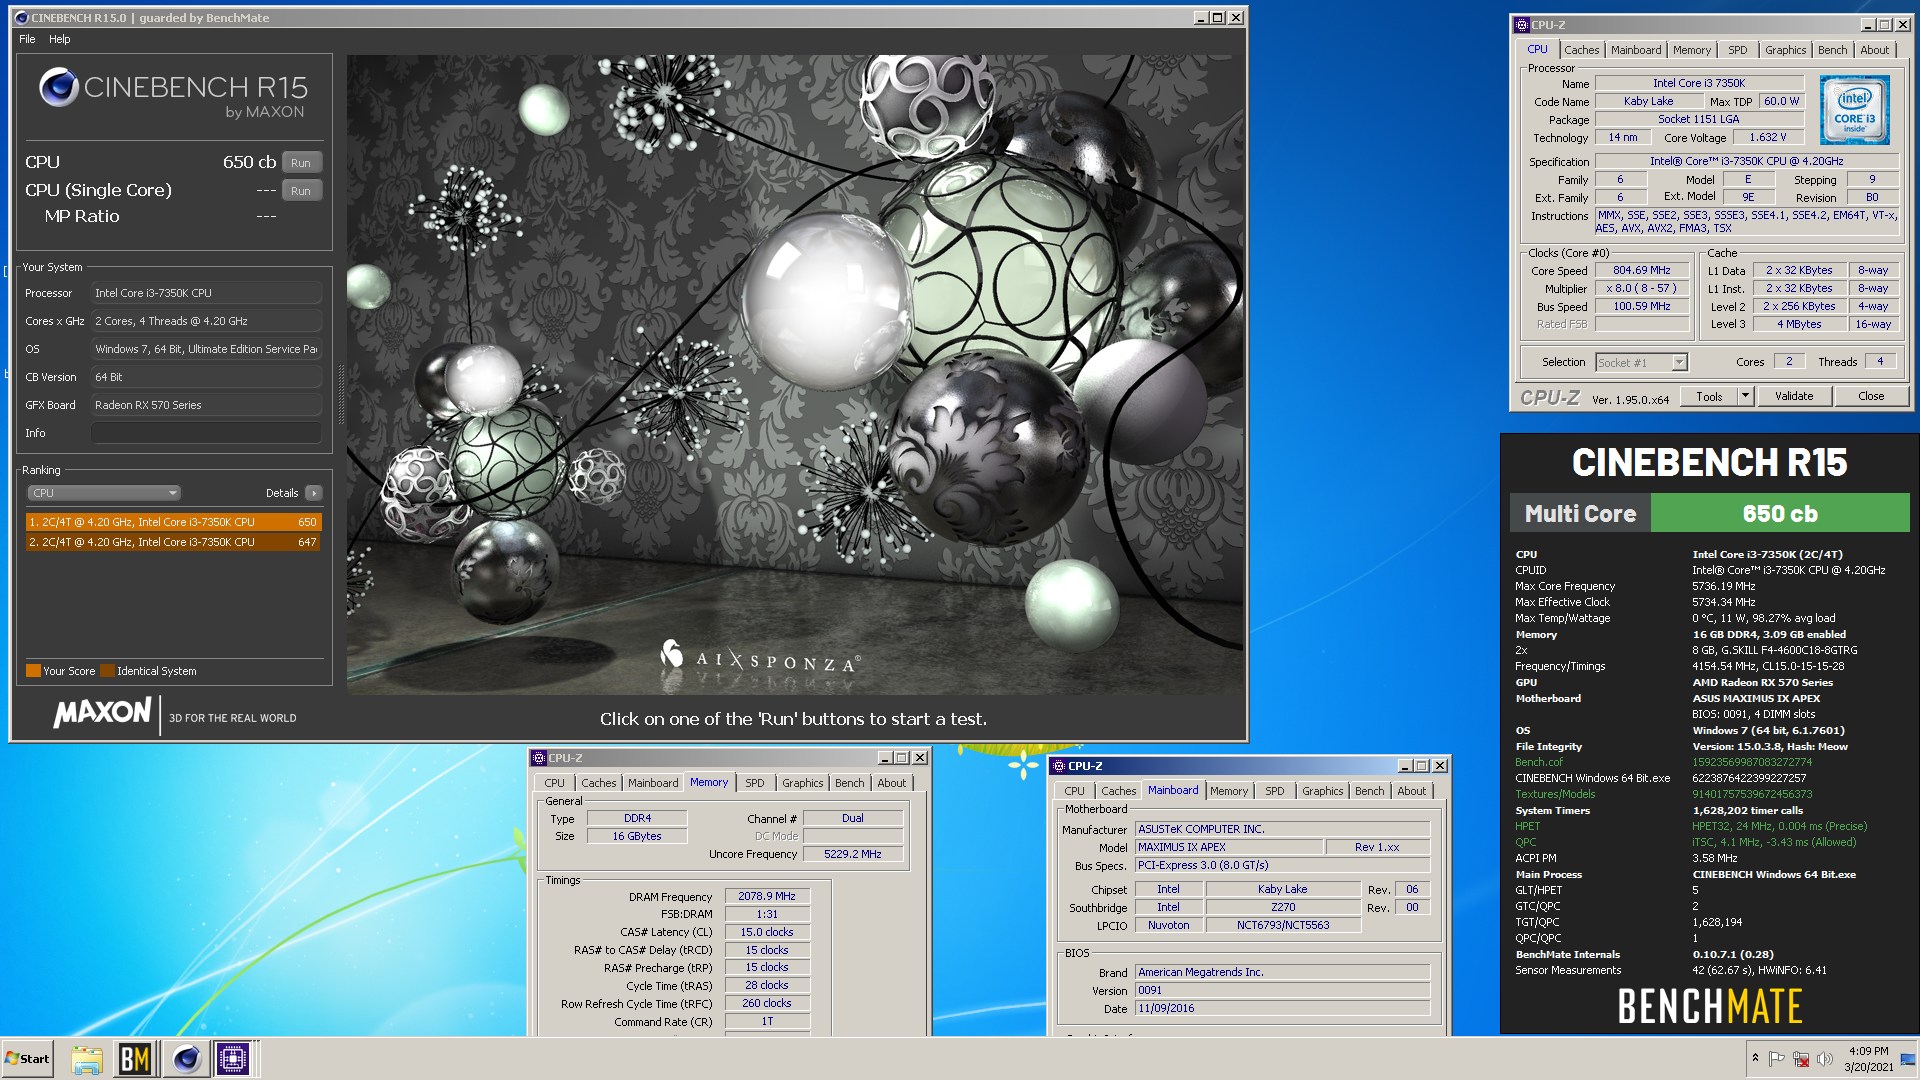Open the Help menu in Cinebench

(x=60, y=39)
